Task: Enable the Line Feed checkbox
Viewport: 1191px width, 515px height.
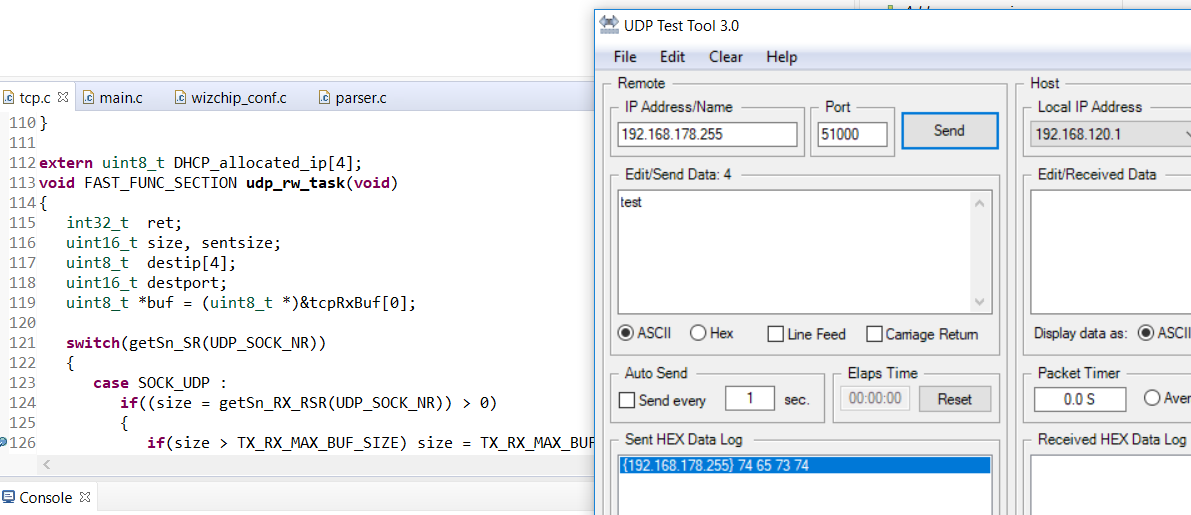Action: pos(807,334)
